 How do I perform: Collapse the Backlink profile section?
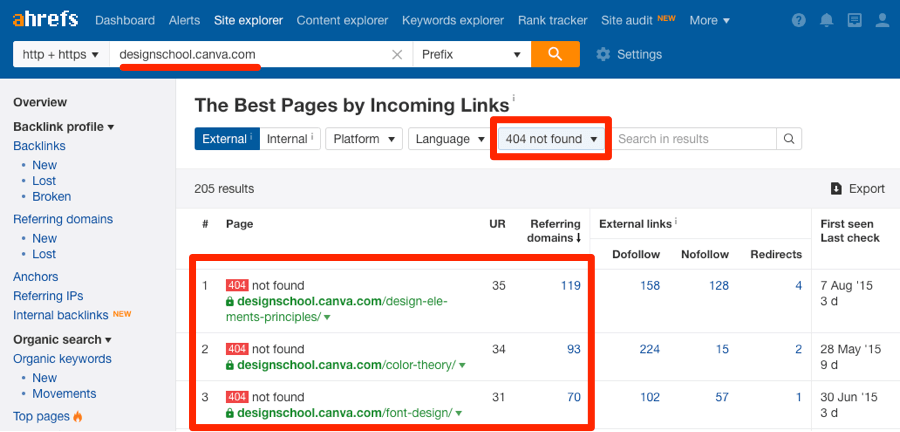point(63,127)
